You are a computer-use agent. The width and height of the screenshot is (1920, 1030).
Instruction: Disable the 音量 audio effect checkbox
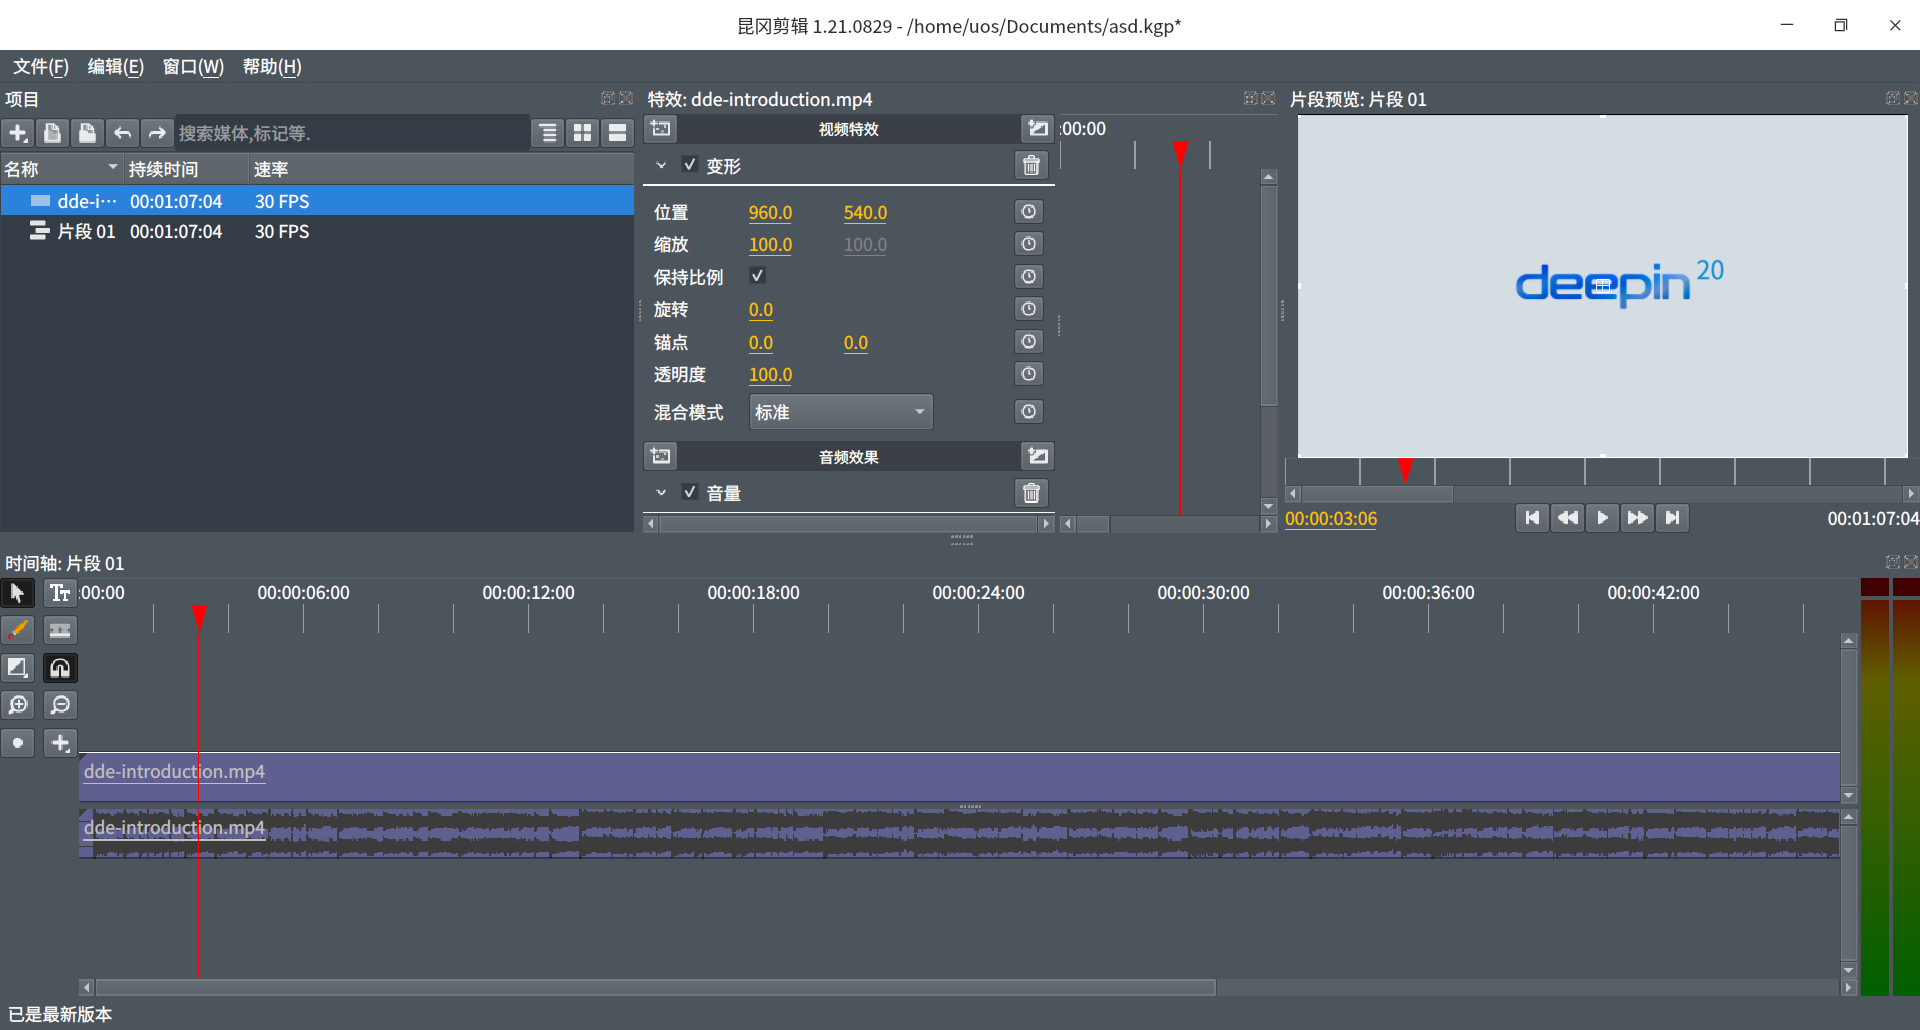690,492
